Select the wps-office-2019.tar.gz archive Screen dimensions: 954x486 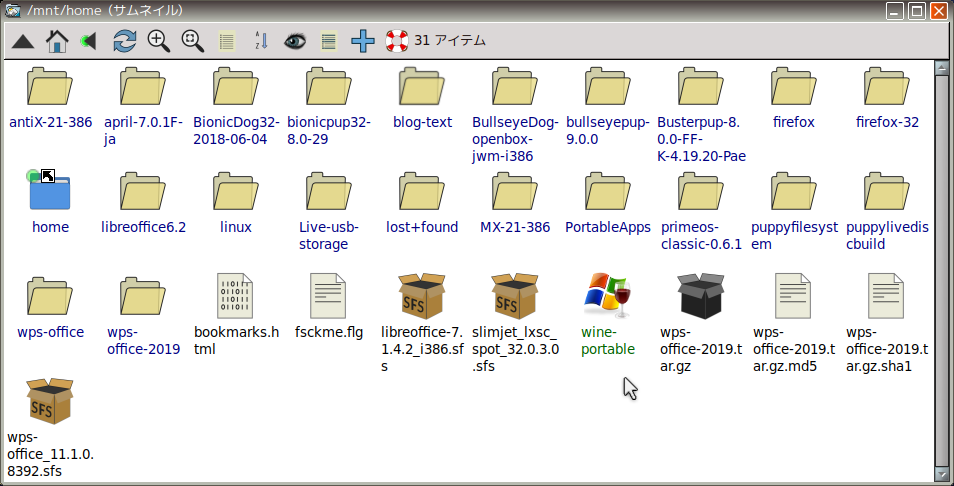click(x=701, y=296)
